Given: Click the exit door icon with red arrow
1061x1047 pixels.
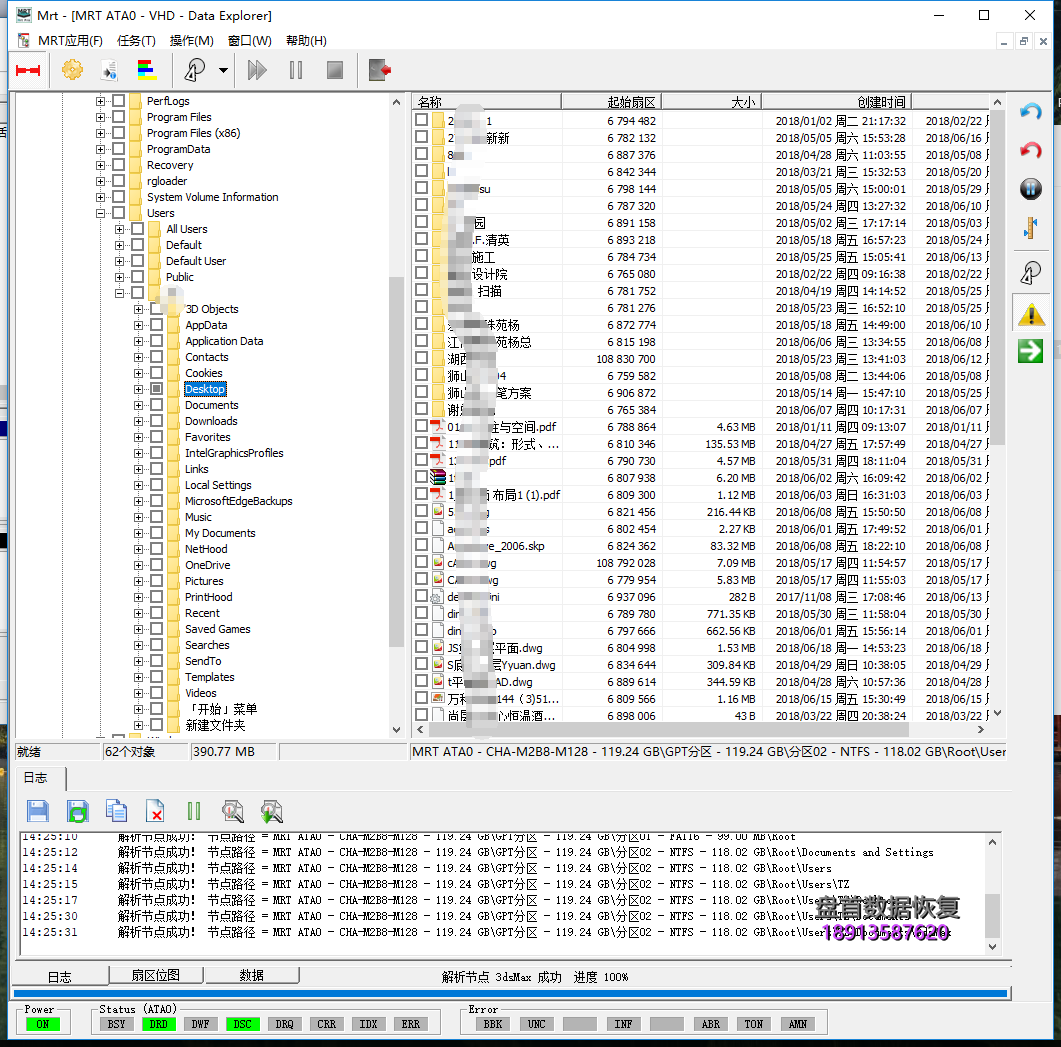Looking at the screenshot, I should point(379,70).
